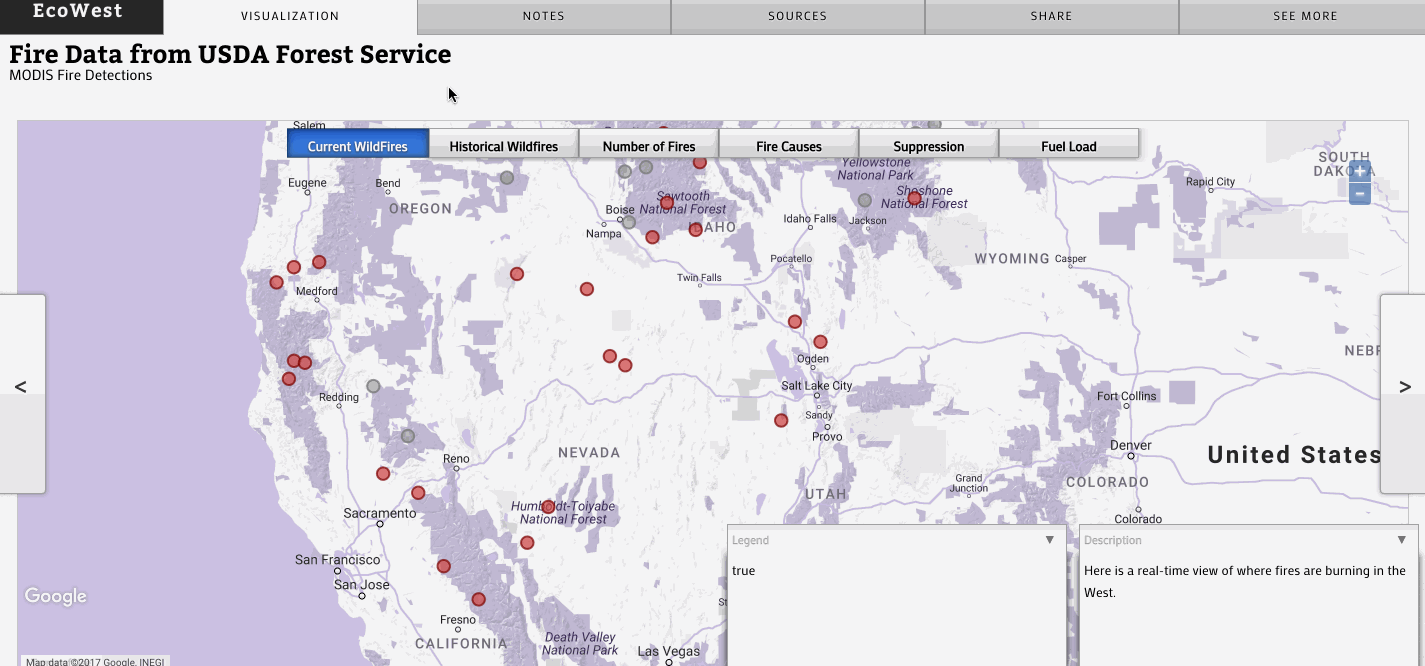Click the map zoom out minus button
1425x666 pixels.
[x=1359, y=193]
